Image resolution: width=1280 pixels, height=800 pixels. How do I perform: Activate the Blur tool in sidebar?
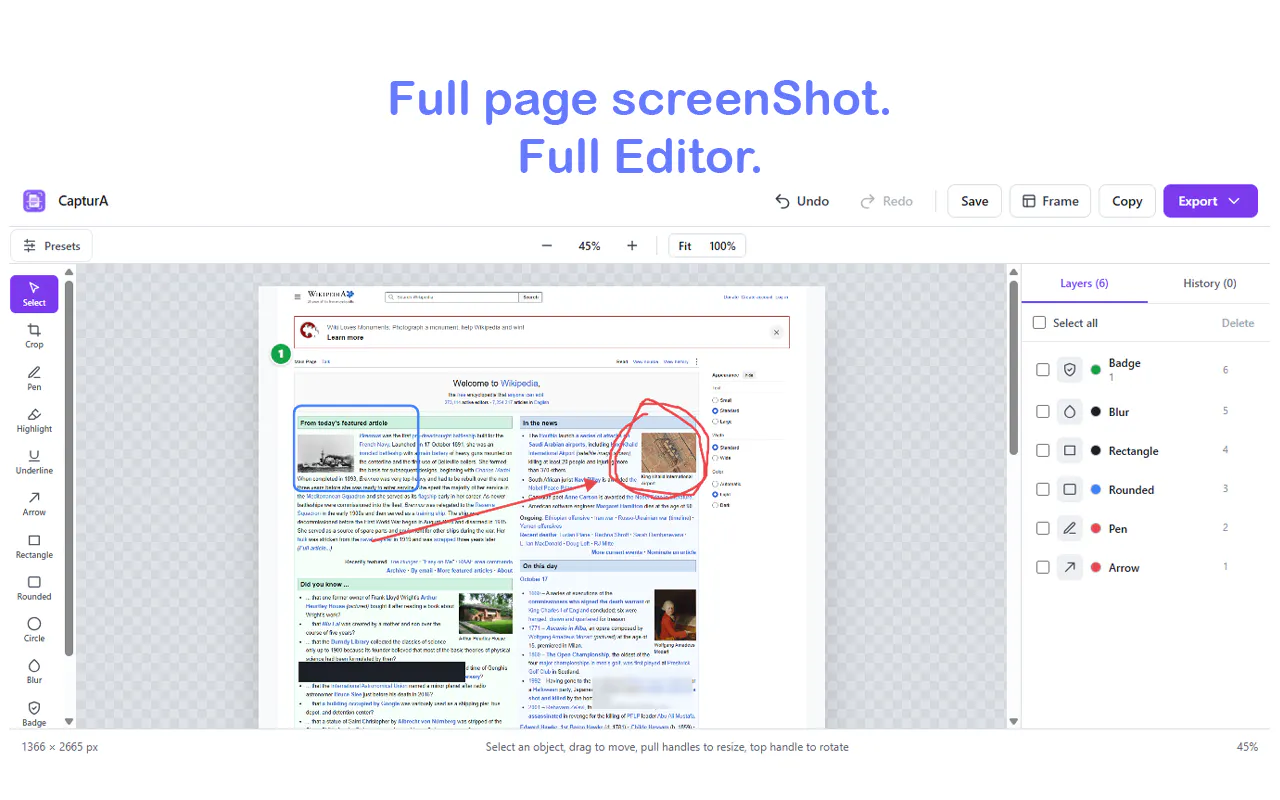click(x=34, y=672)
